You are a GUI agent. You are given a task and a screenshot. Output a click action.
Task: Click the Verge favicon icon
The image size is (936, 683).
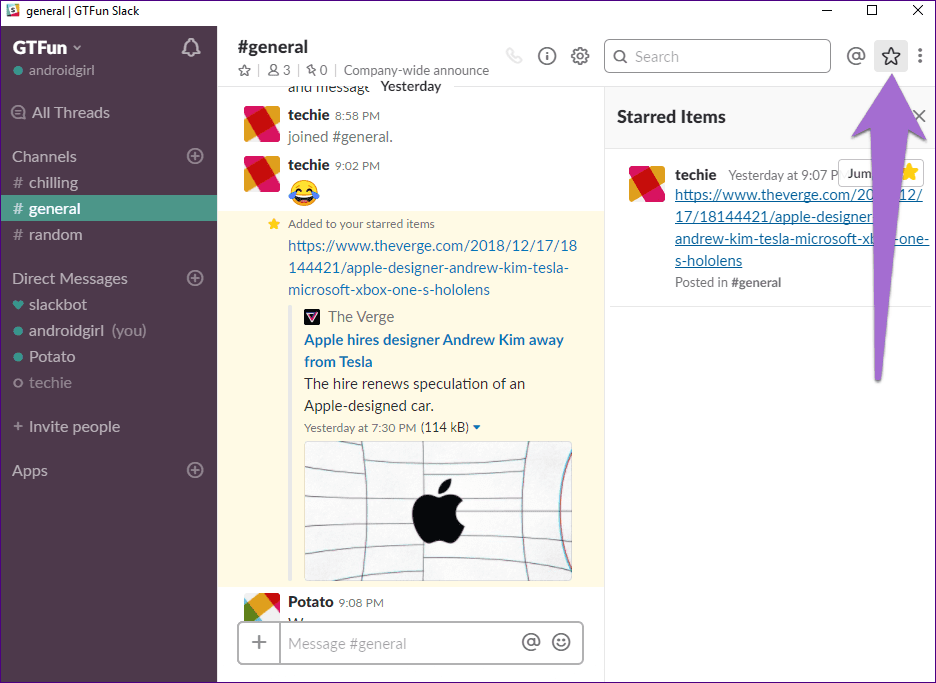pos(312,316)
